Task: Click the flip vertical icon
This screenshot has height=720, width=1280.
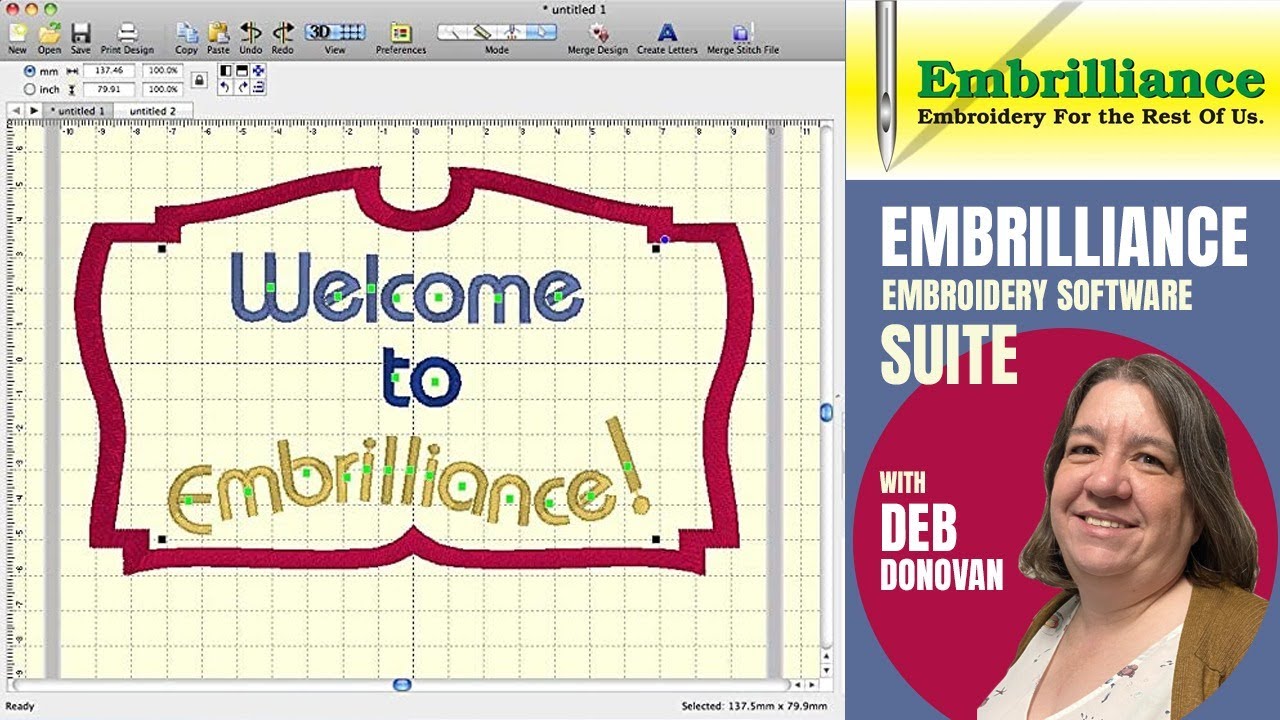Action: tap(241, 70)
